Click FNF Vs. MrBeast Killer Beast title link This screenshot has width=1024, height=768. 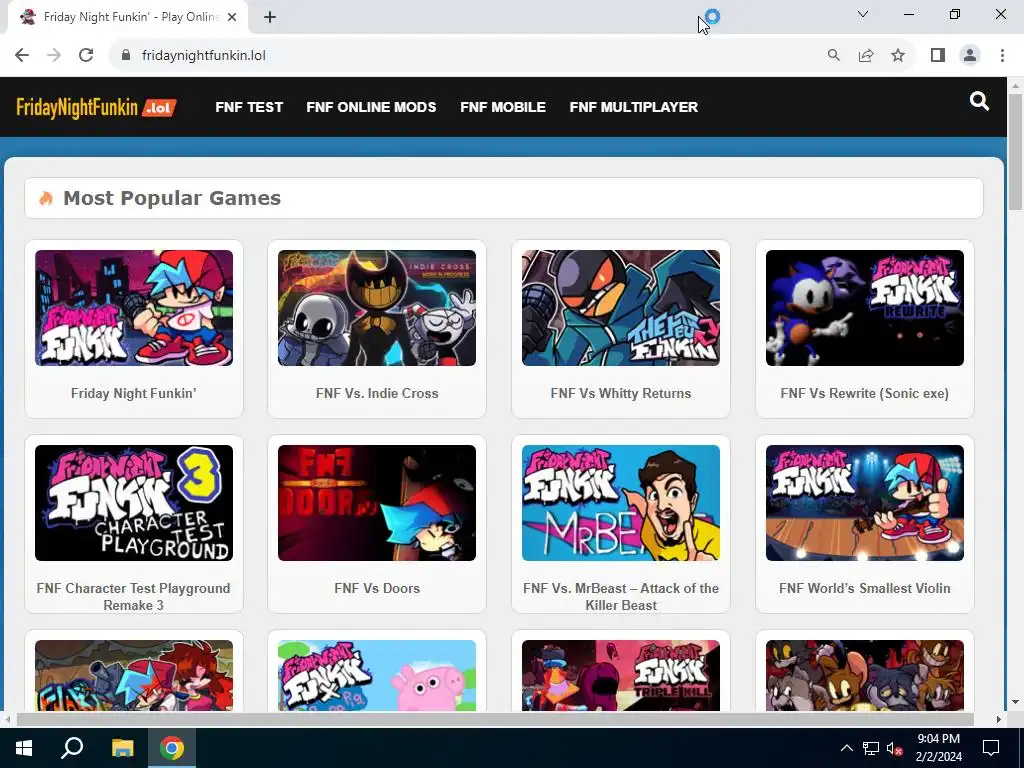pyautogui.click(x=620, y=596)
